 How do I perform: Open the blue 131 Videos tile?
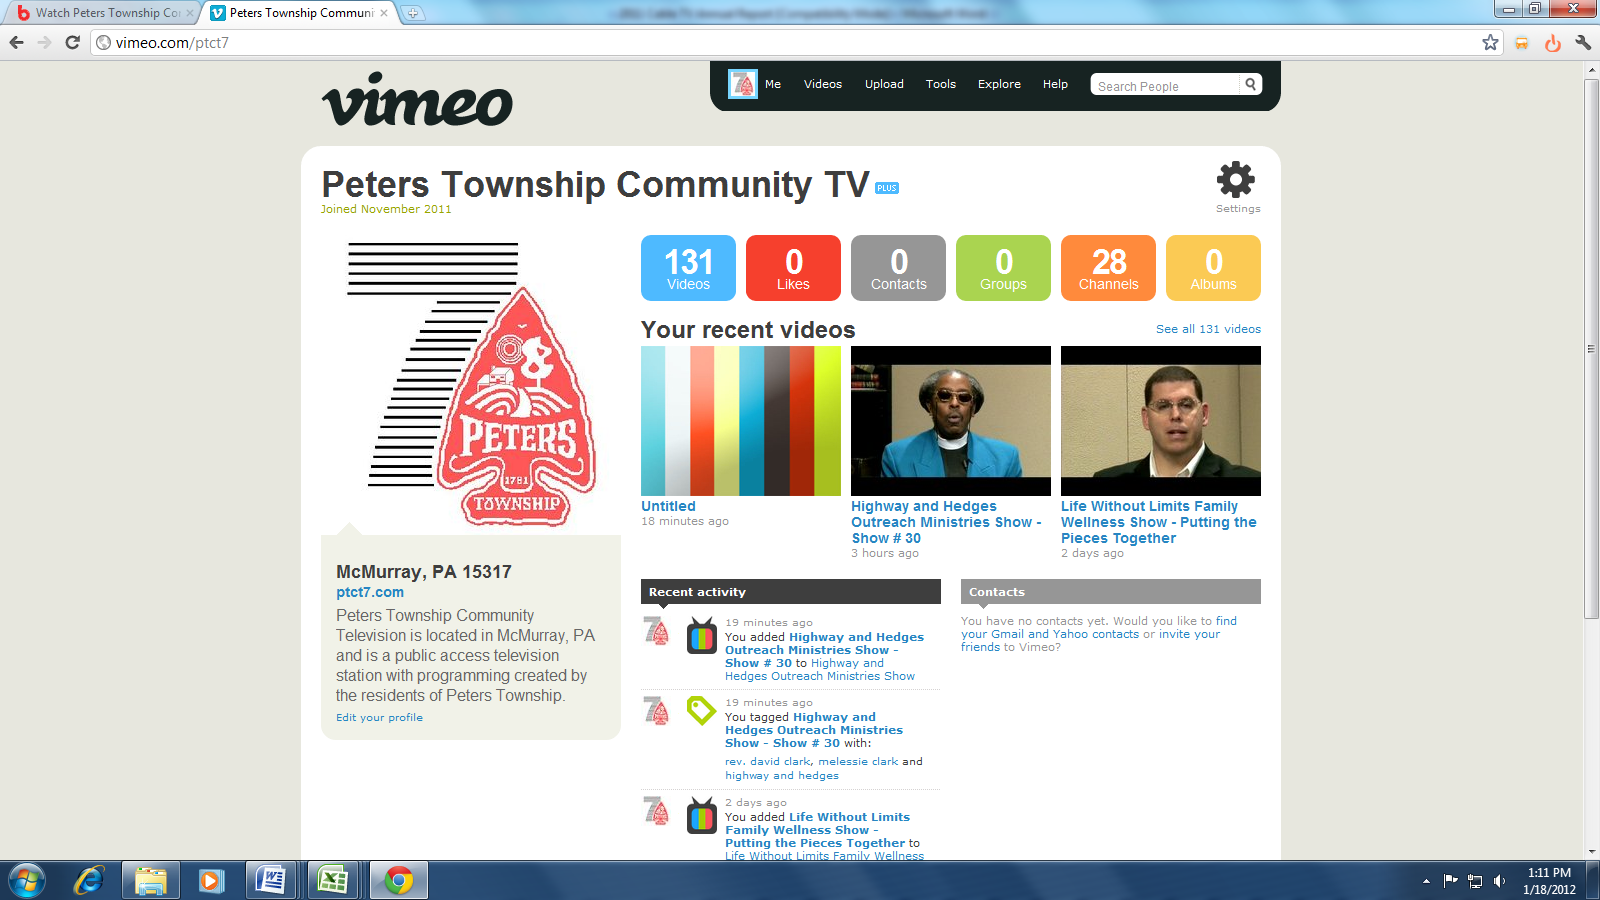pos(688,268)
